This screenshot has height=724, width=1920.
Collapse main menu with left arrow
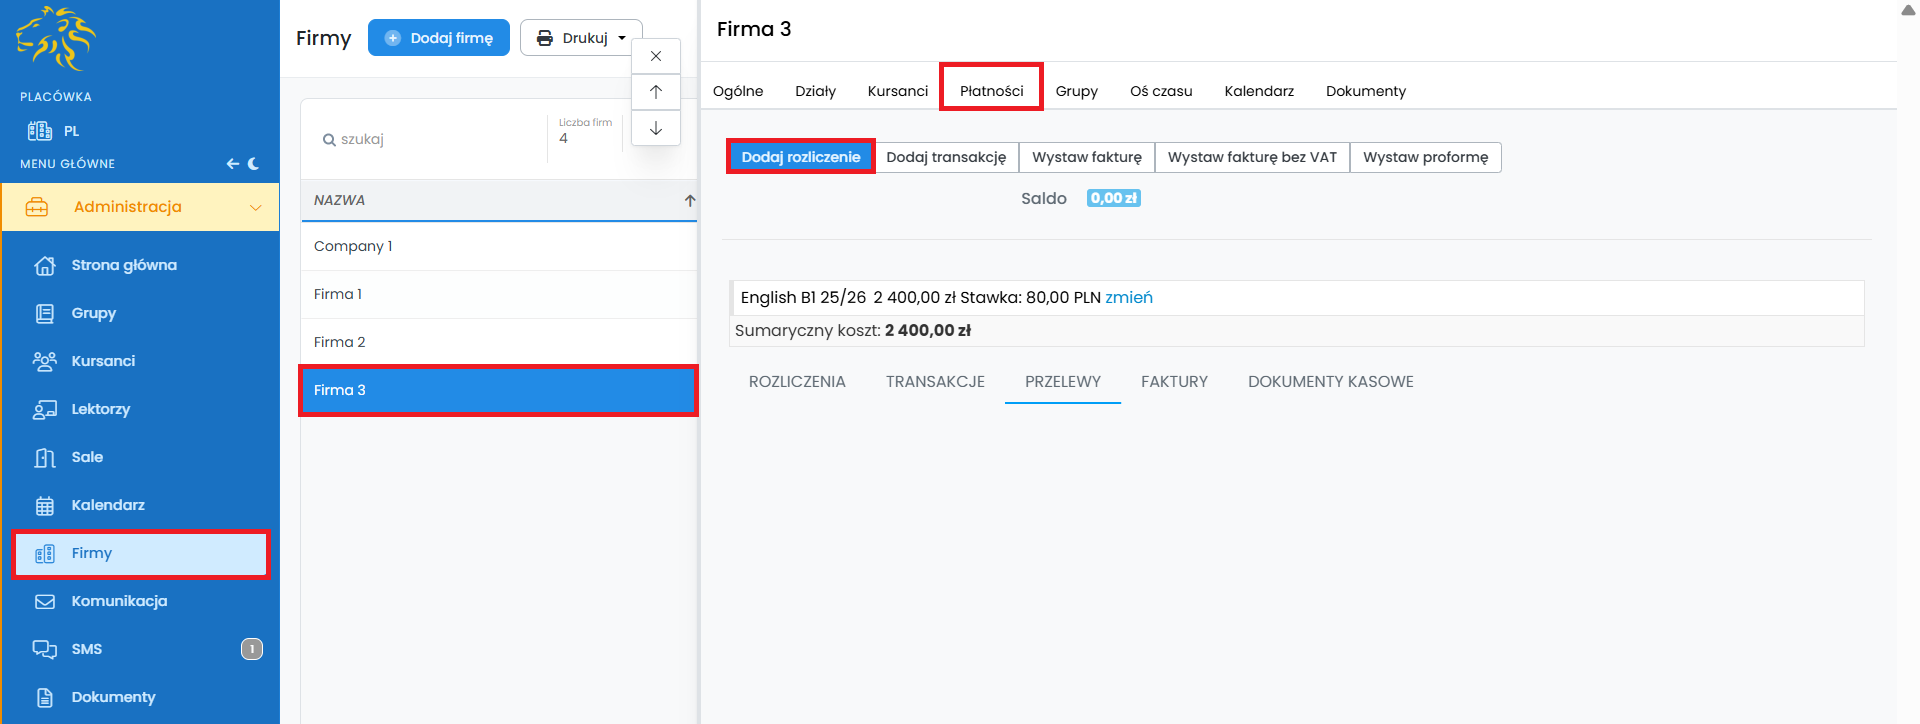click(232, 164)
